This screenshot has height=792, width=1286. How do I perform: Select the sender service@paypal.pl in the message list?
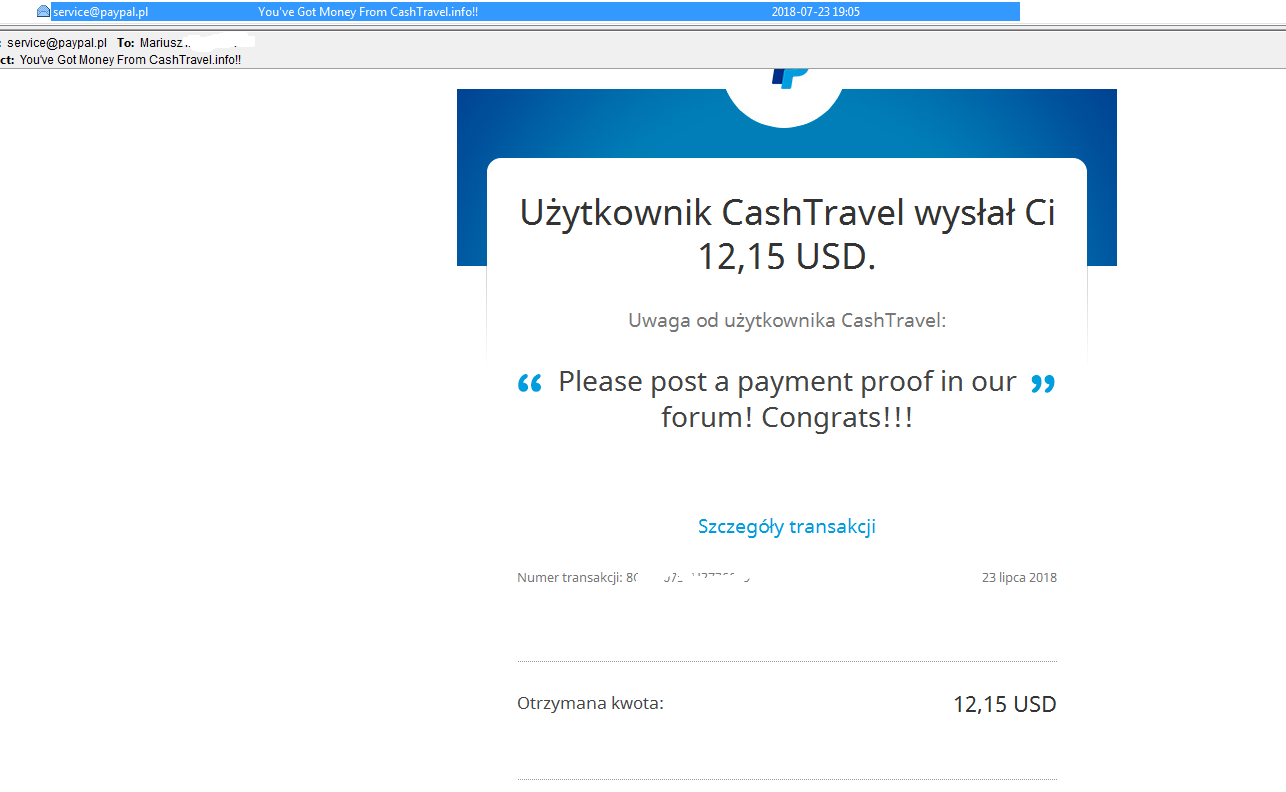pos(101,12)
